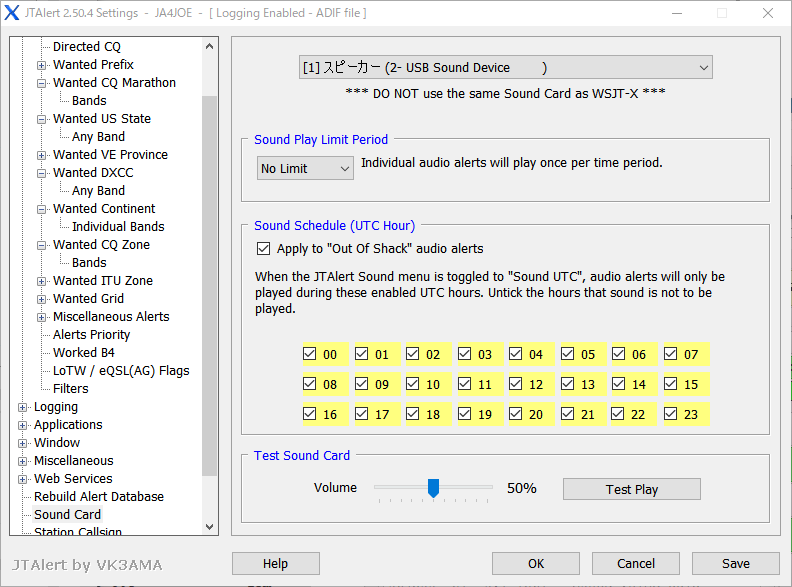Collapse the Wanted Continent node

(x=41, y=209)
